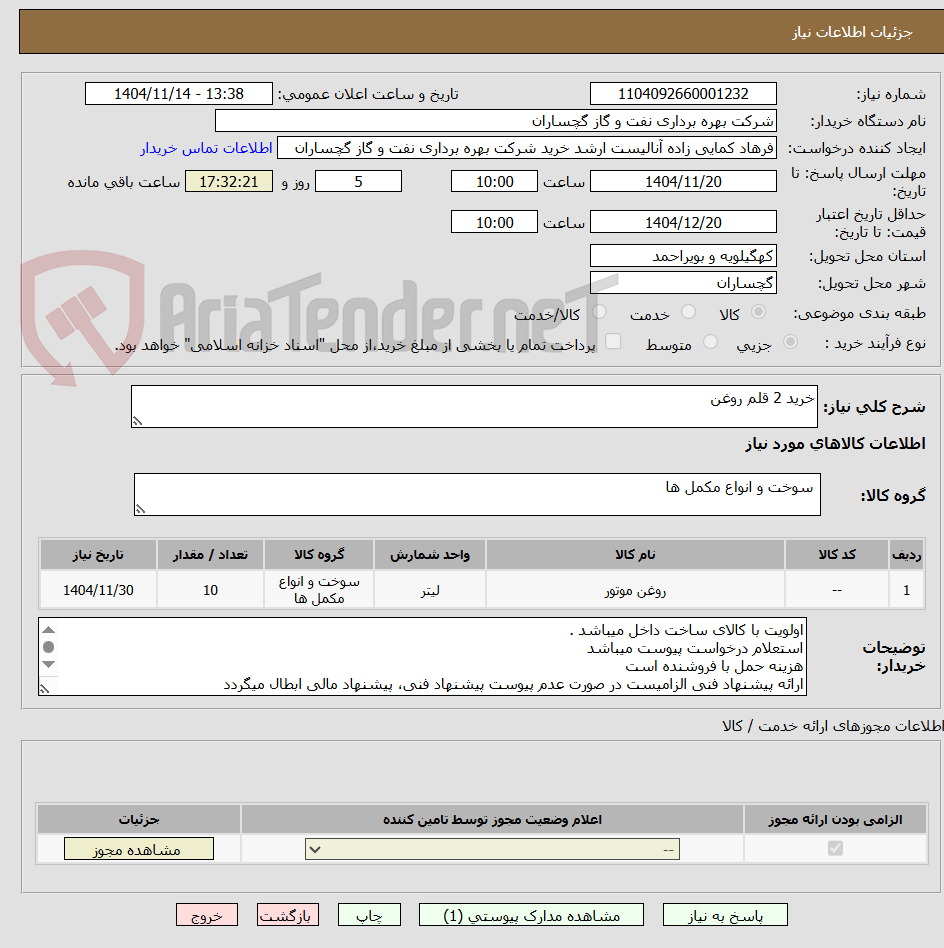Click the روغن موتور item cell
Screen dimensions: 944x948
[635, 590]
